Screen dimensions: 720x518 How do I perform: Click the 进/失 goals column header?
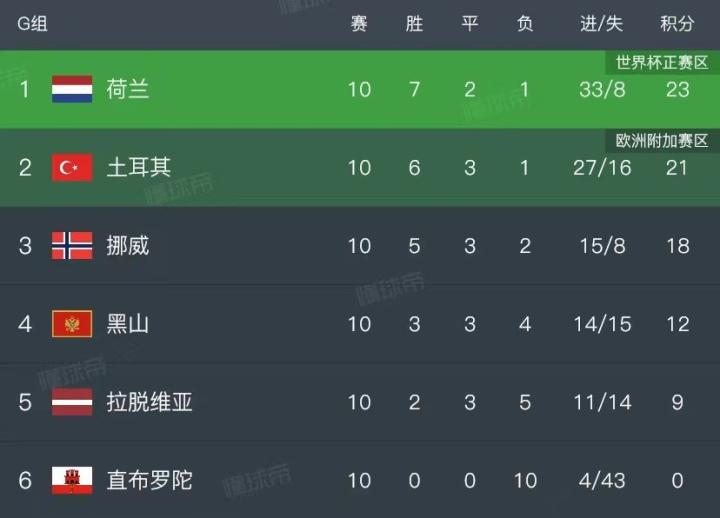(x=602, y=24)
